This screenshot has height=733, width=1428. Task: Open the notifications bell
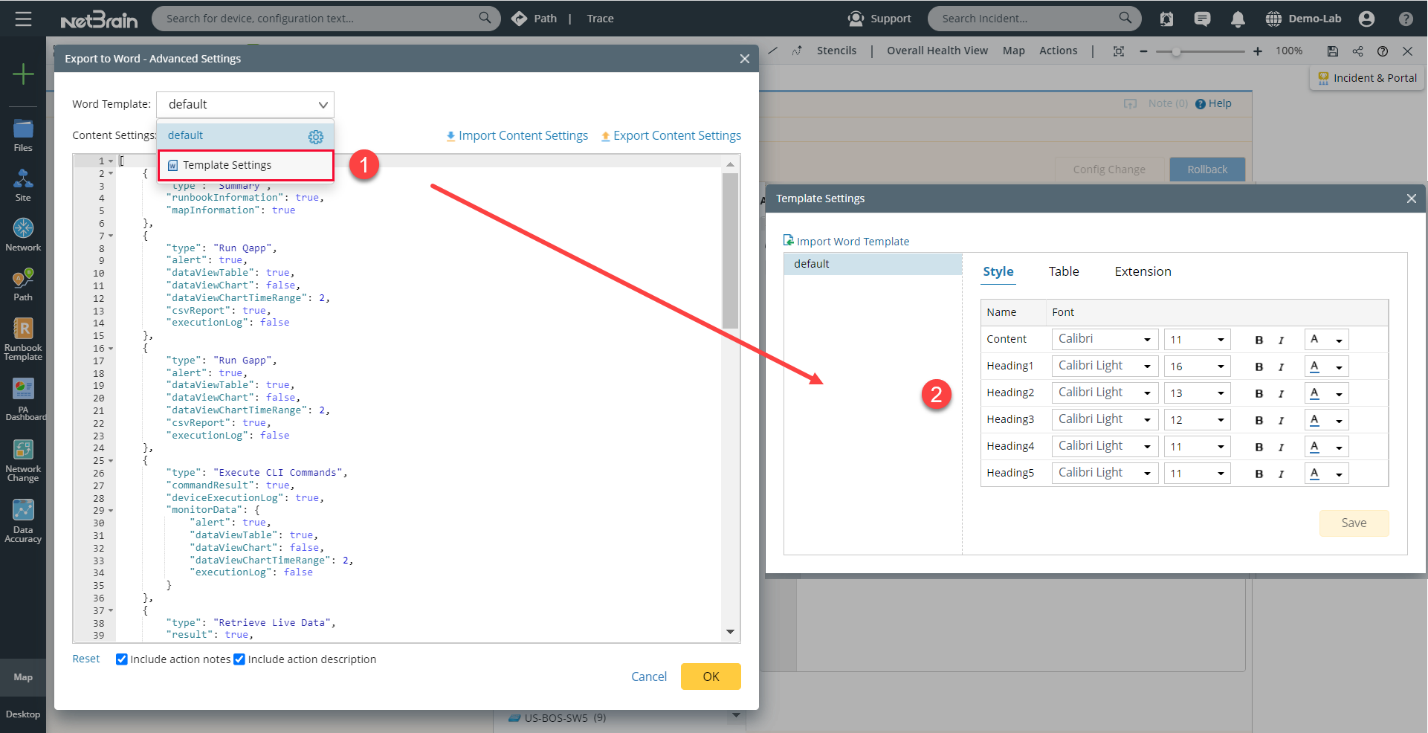(1238, 19)
